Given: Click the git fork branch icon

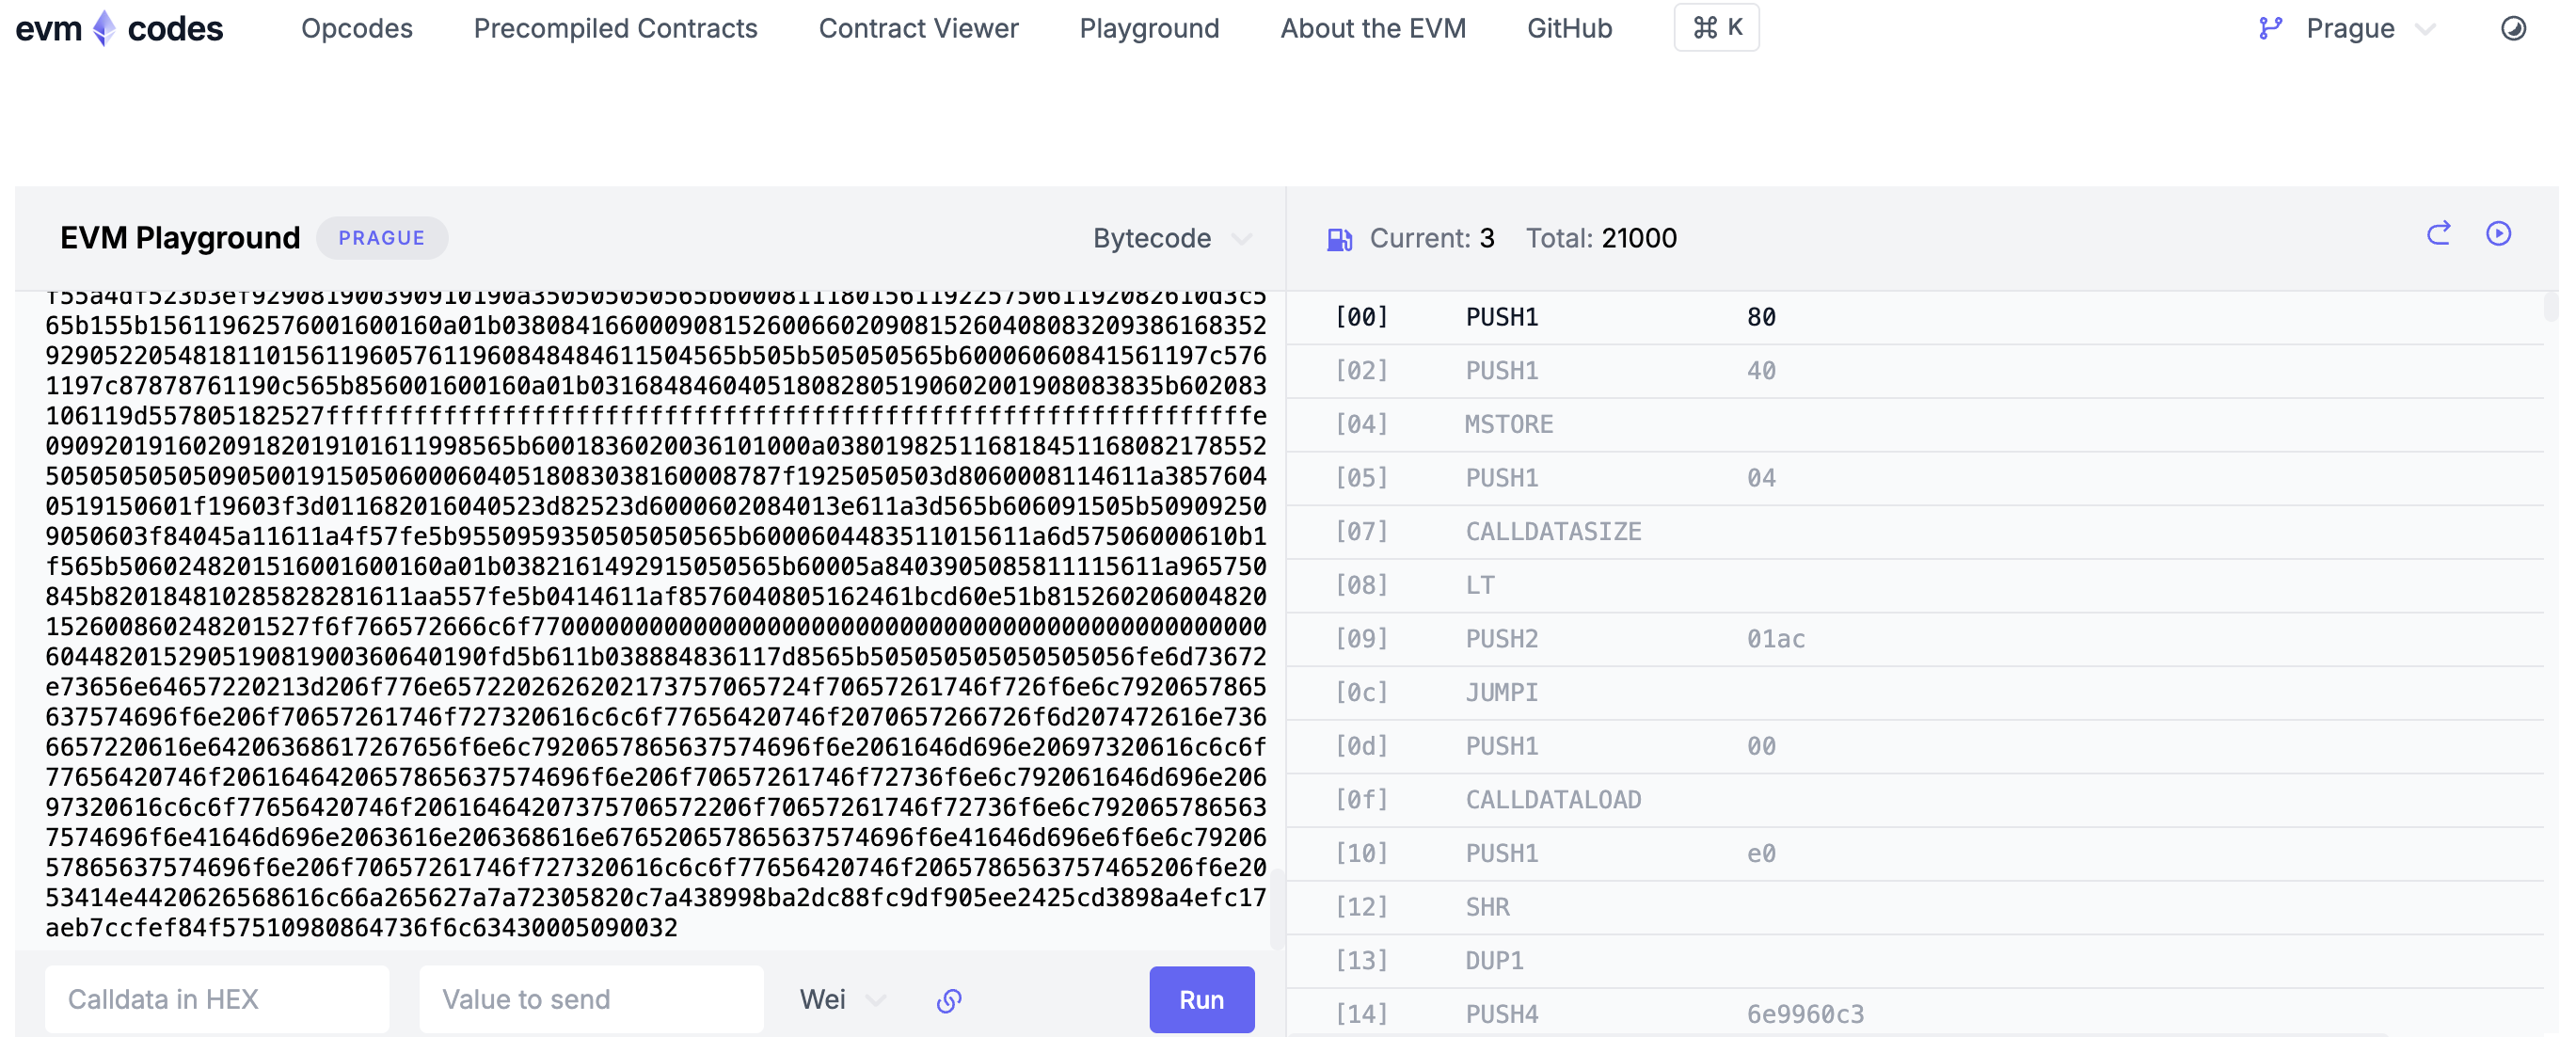Looking at the screenshot, I should (2270, 28).
